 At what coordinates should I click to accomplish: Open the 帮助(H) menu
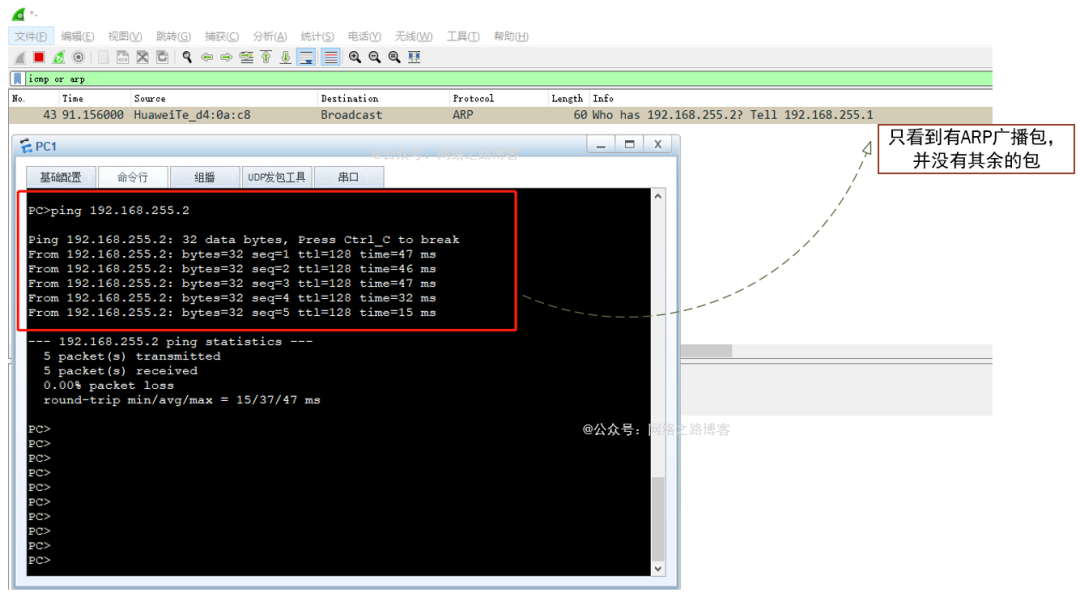coord(510,37)
